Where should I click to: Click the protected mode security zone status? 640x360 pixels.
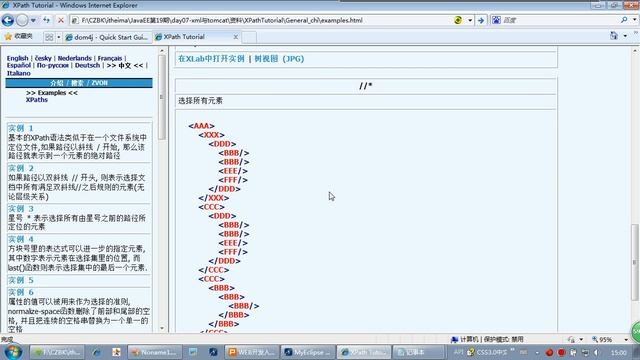(487, 340)
